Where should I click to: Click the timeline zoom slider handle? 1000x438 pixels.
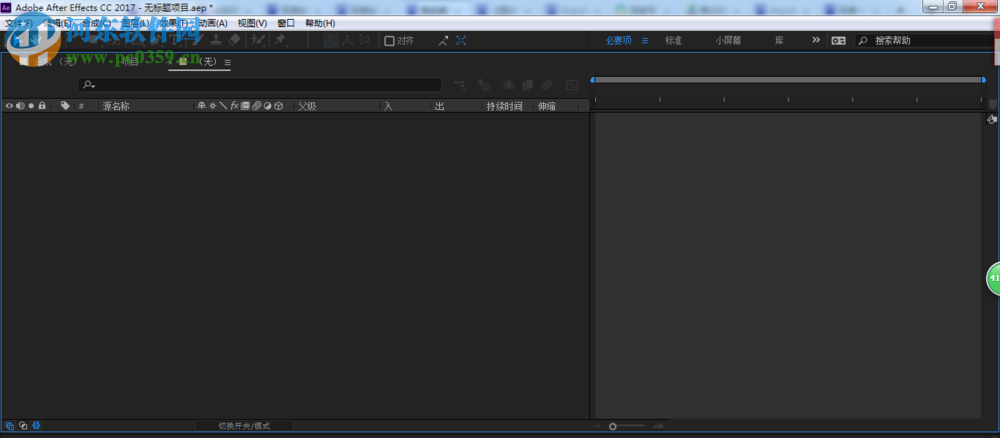pyautogui.click(x=612, y=426)
